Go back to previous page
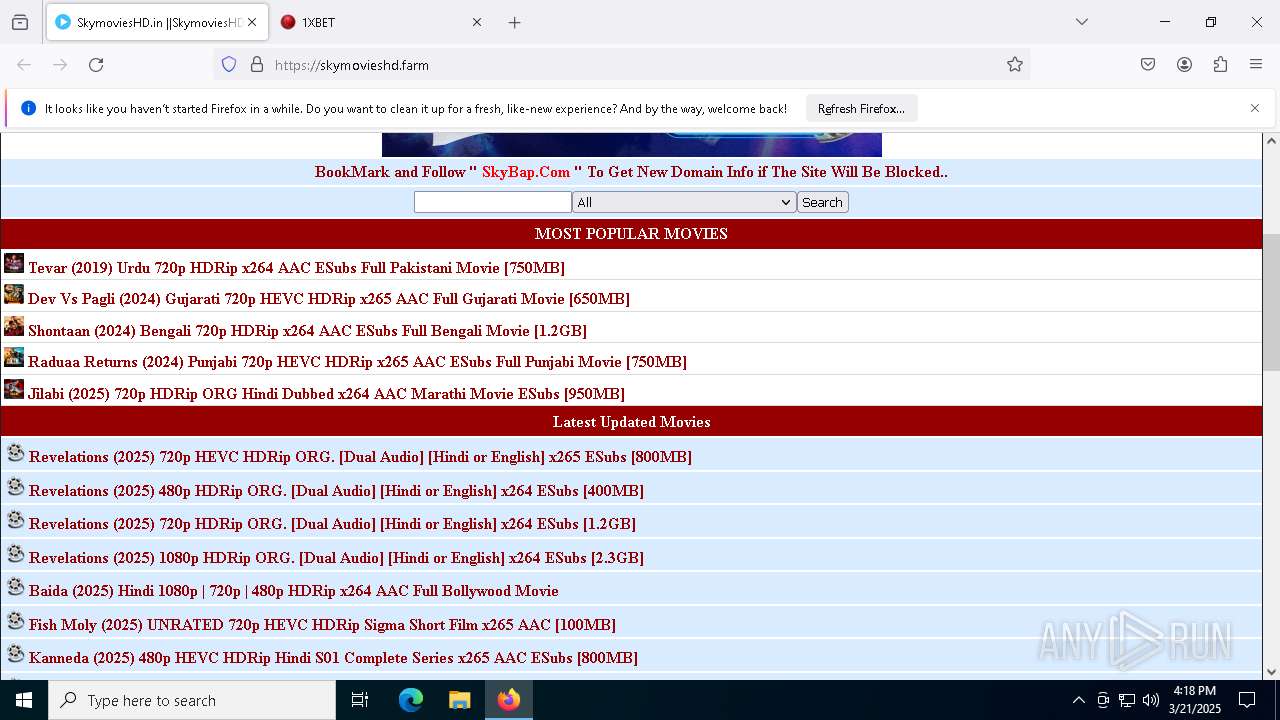The height and width of the screenshot is (720, 1280). click(x=24, y=65)
